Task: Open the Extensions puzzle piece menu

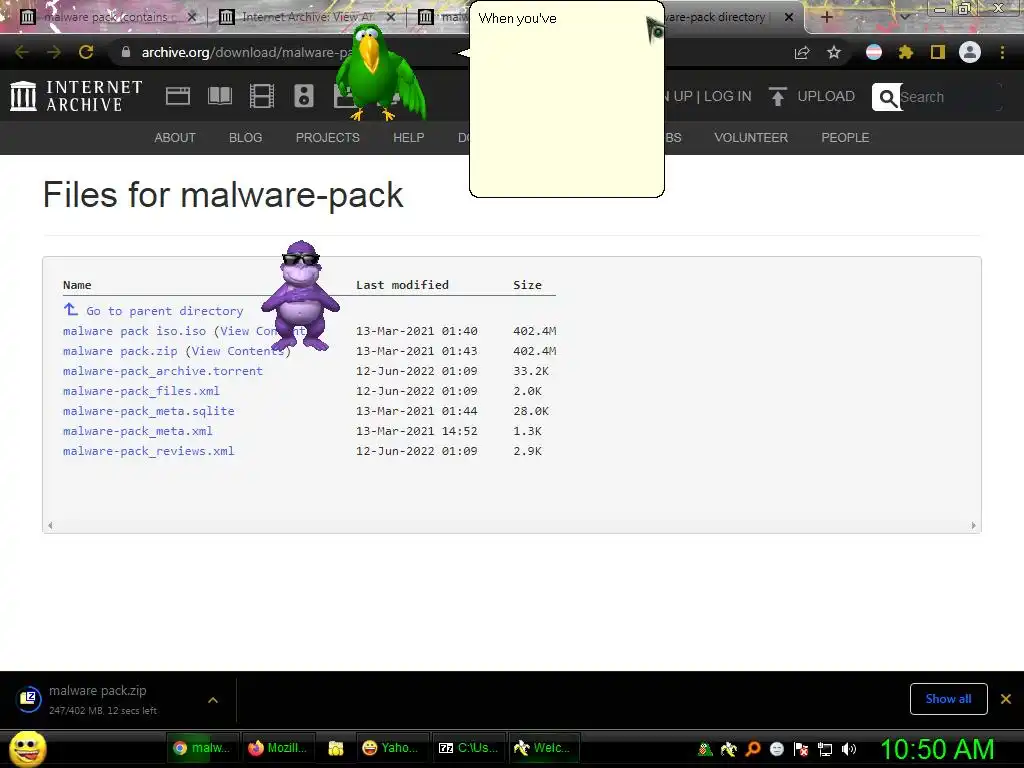Action: (906, 52)
